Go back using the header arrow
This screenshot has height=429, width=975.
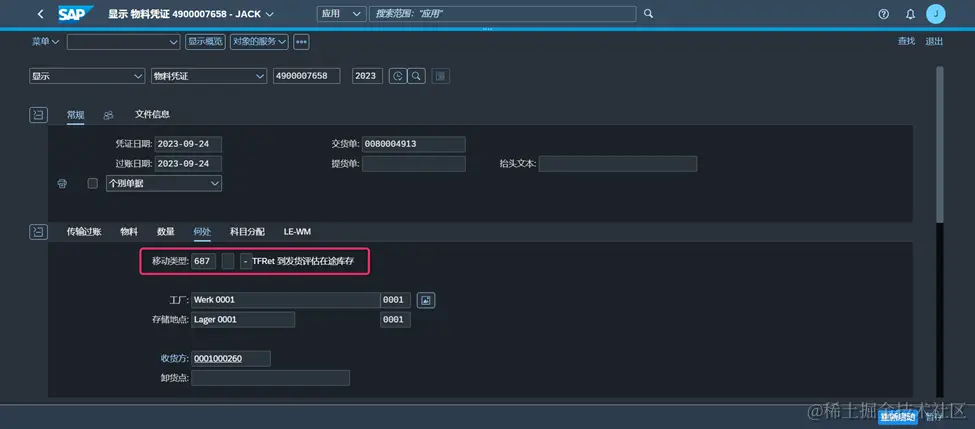pos(40,14)
